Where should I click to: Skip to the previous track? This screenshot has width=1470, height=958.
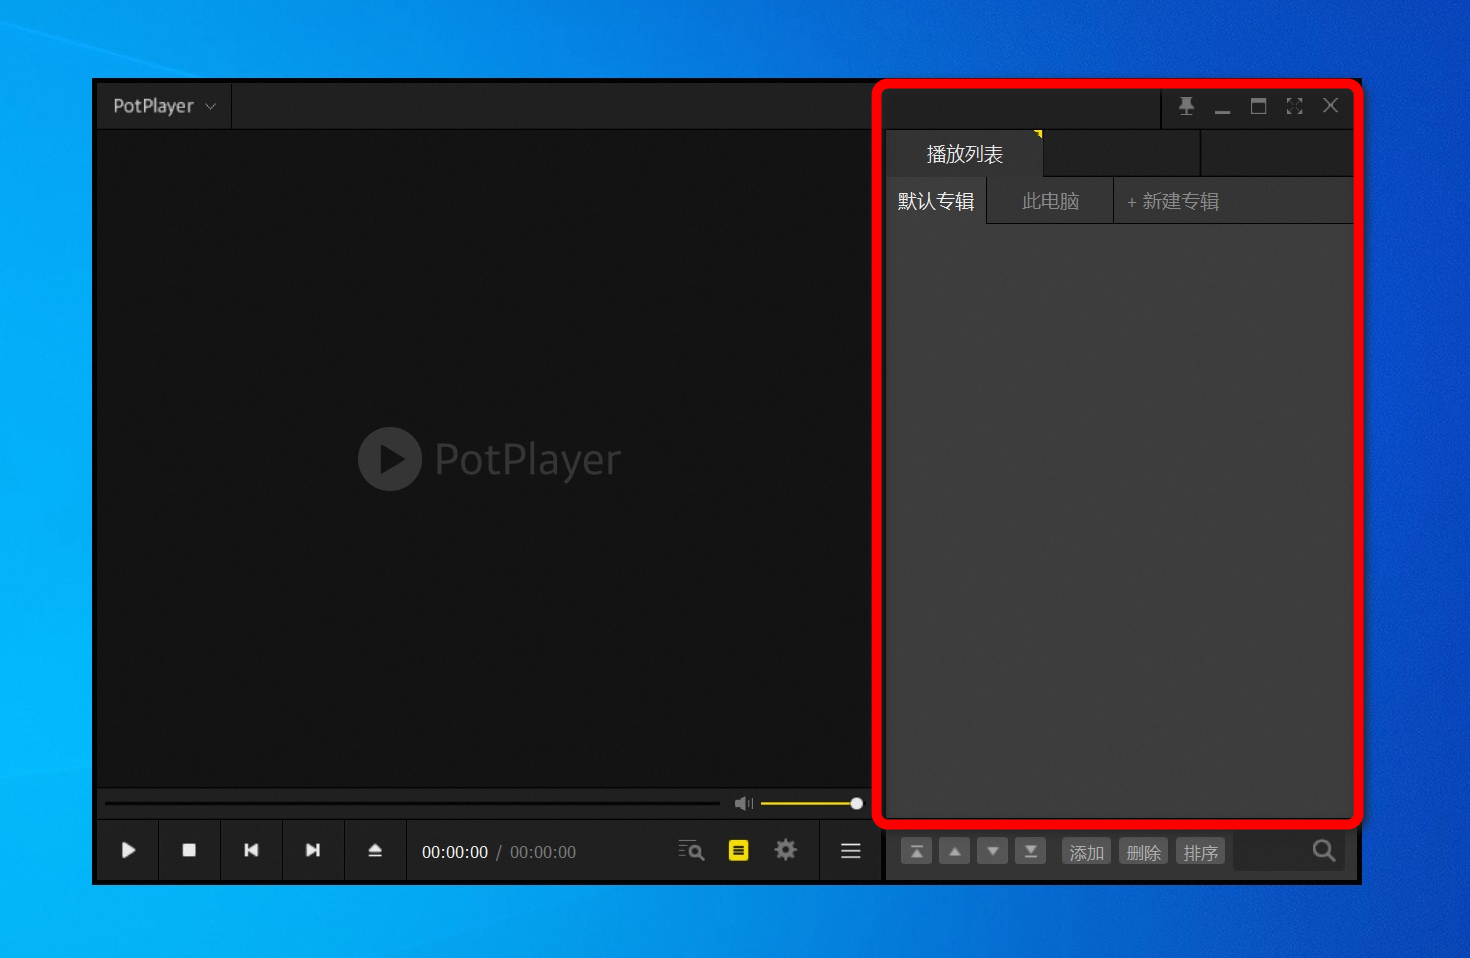tap(251, 850)
